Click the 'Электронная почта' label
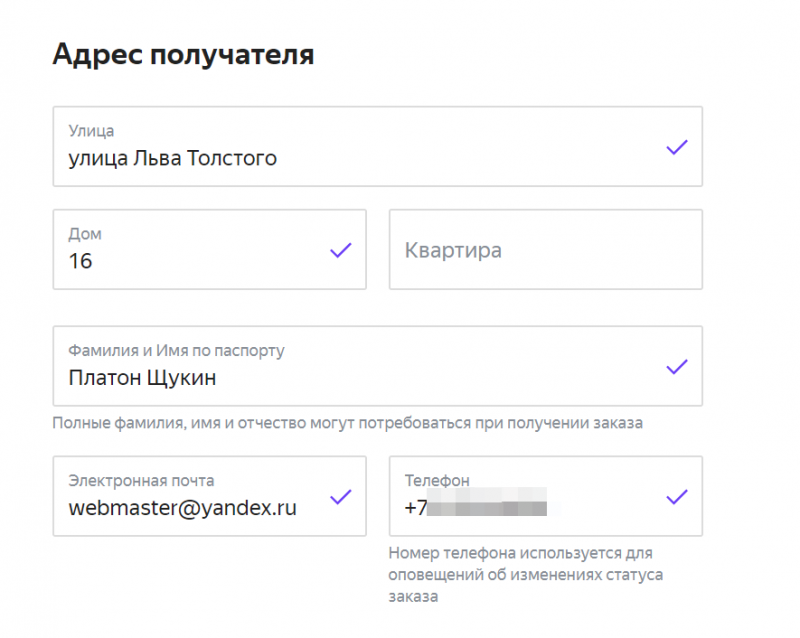The image size is (800, 638). click(x=141, y=480)
